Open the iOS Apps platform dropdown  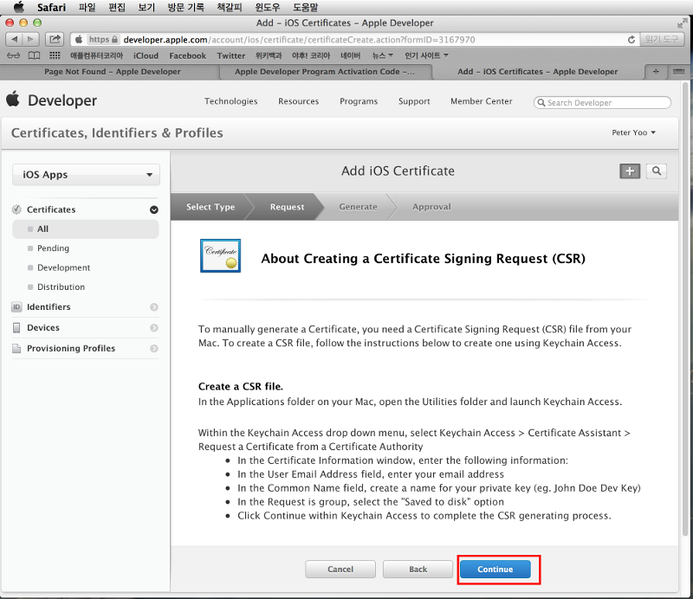[x=85, y=175]
